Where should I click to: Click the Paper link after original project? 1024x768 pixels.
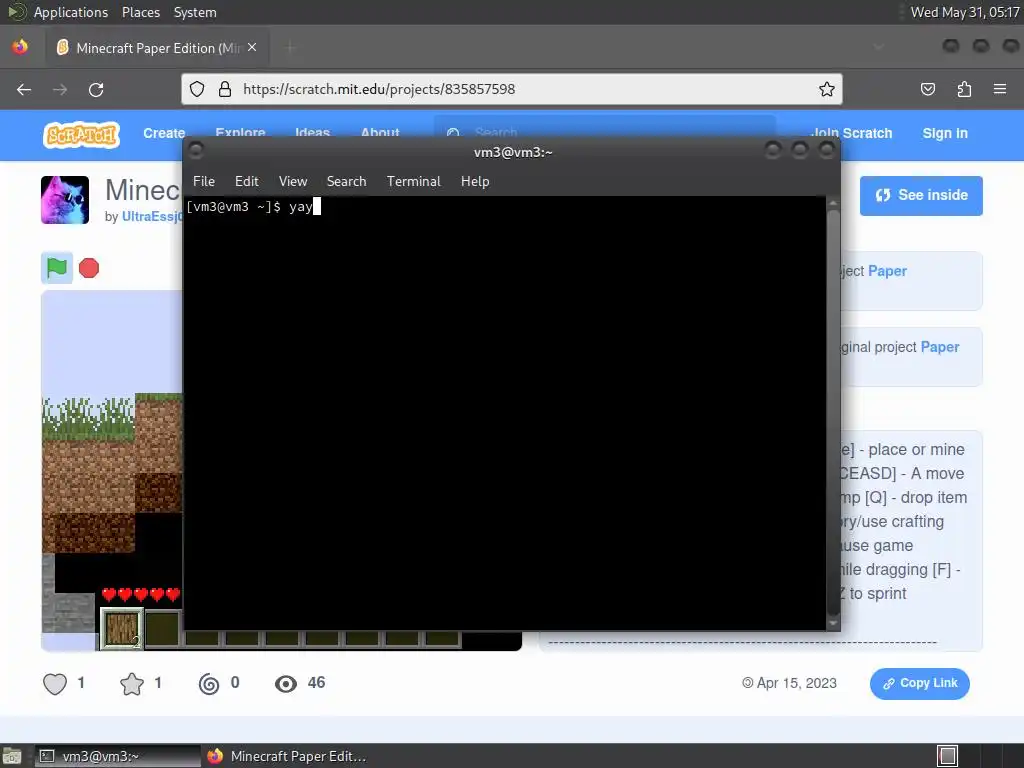click(940, 347)
